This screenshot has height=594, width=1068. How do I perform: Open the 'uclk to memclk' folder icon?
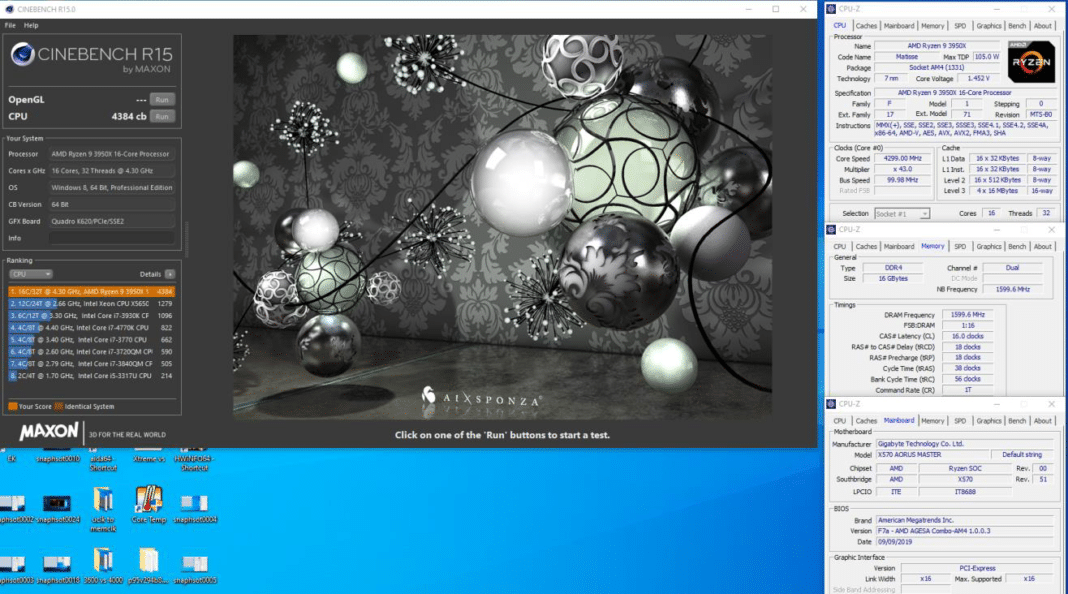(x=103, y=509)
